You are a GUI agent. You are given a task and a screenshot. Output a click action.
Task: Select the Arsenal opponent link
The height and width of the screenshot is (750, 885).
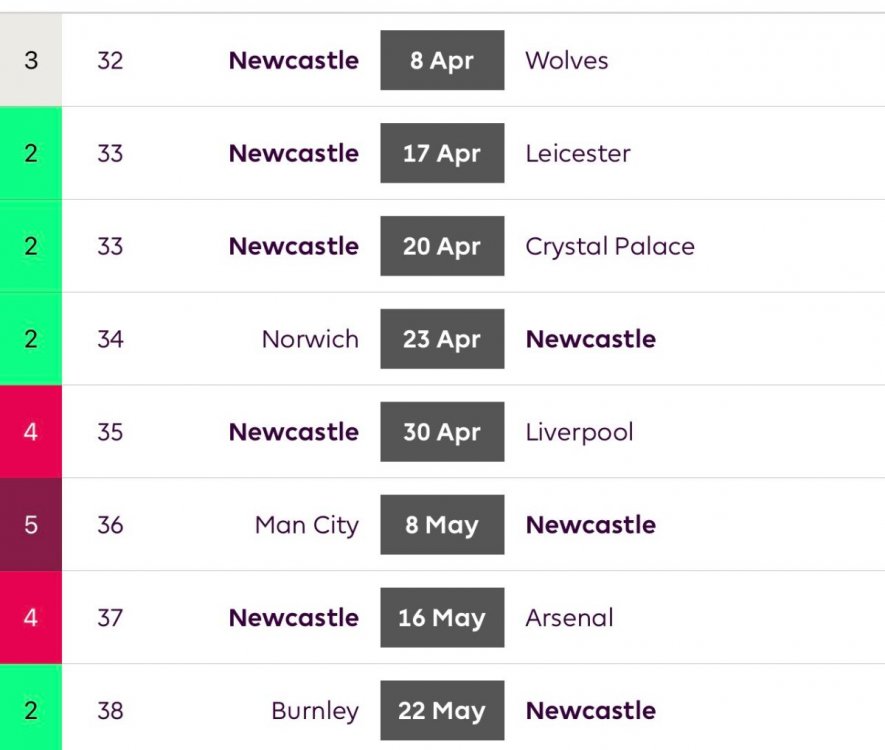coord(569,618)
